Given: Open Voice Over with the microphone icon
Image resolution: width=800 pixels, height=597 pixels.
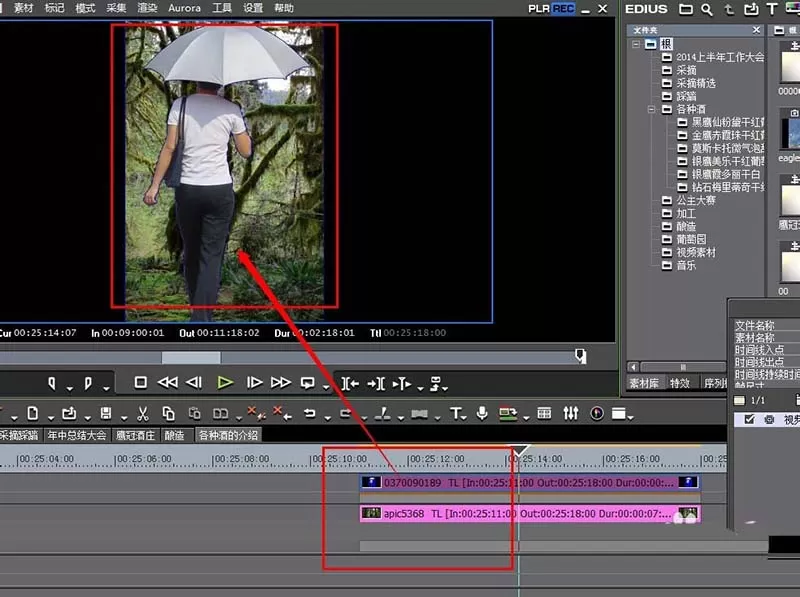Looking at the screenshot, I should click(x=482, y=413).
